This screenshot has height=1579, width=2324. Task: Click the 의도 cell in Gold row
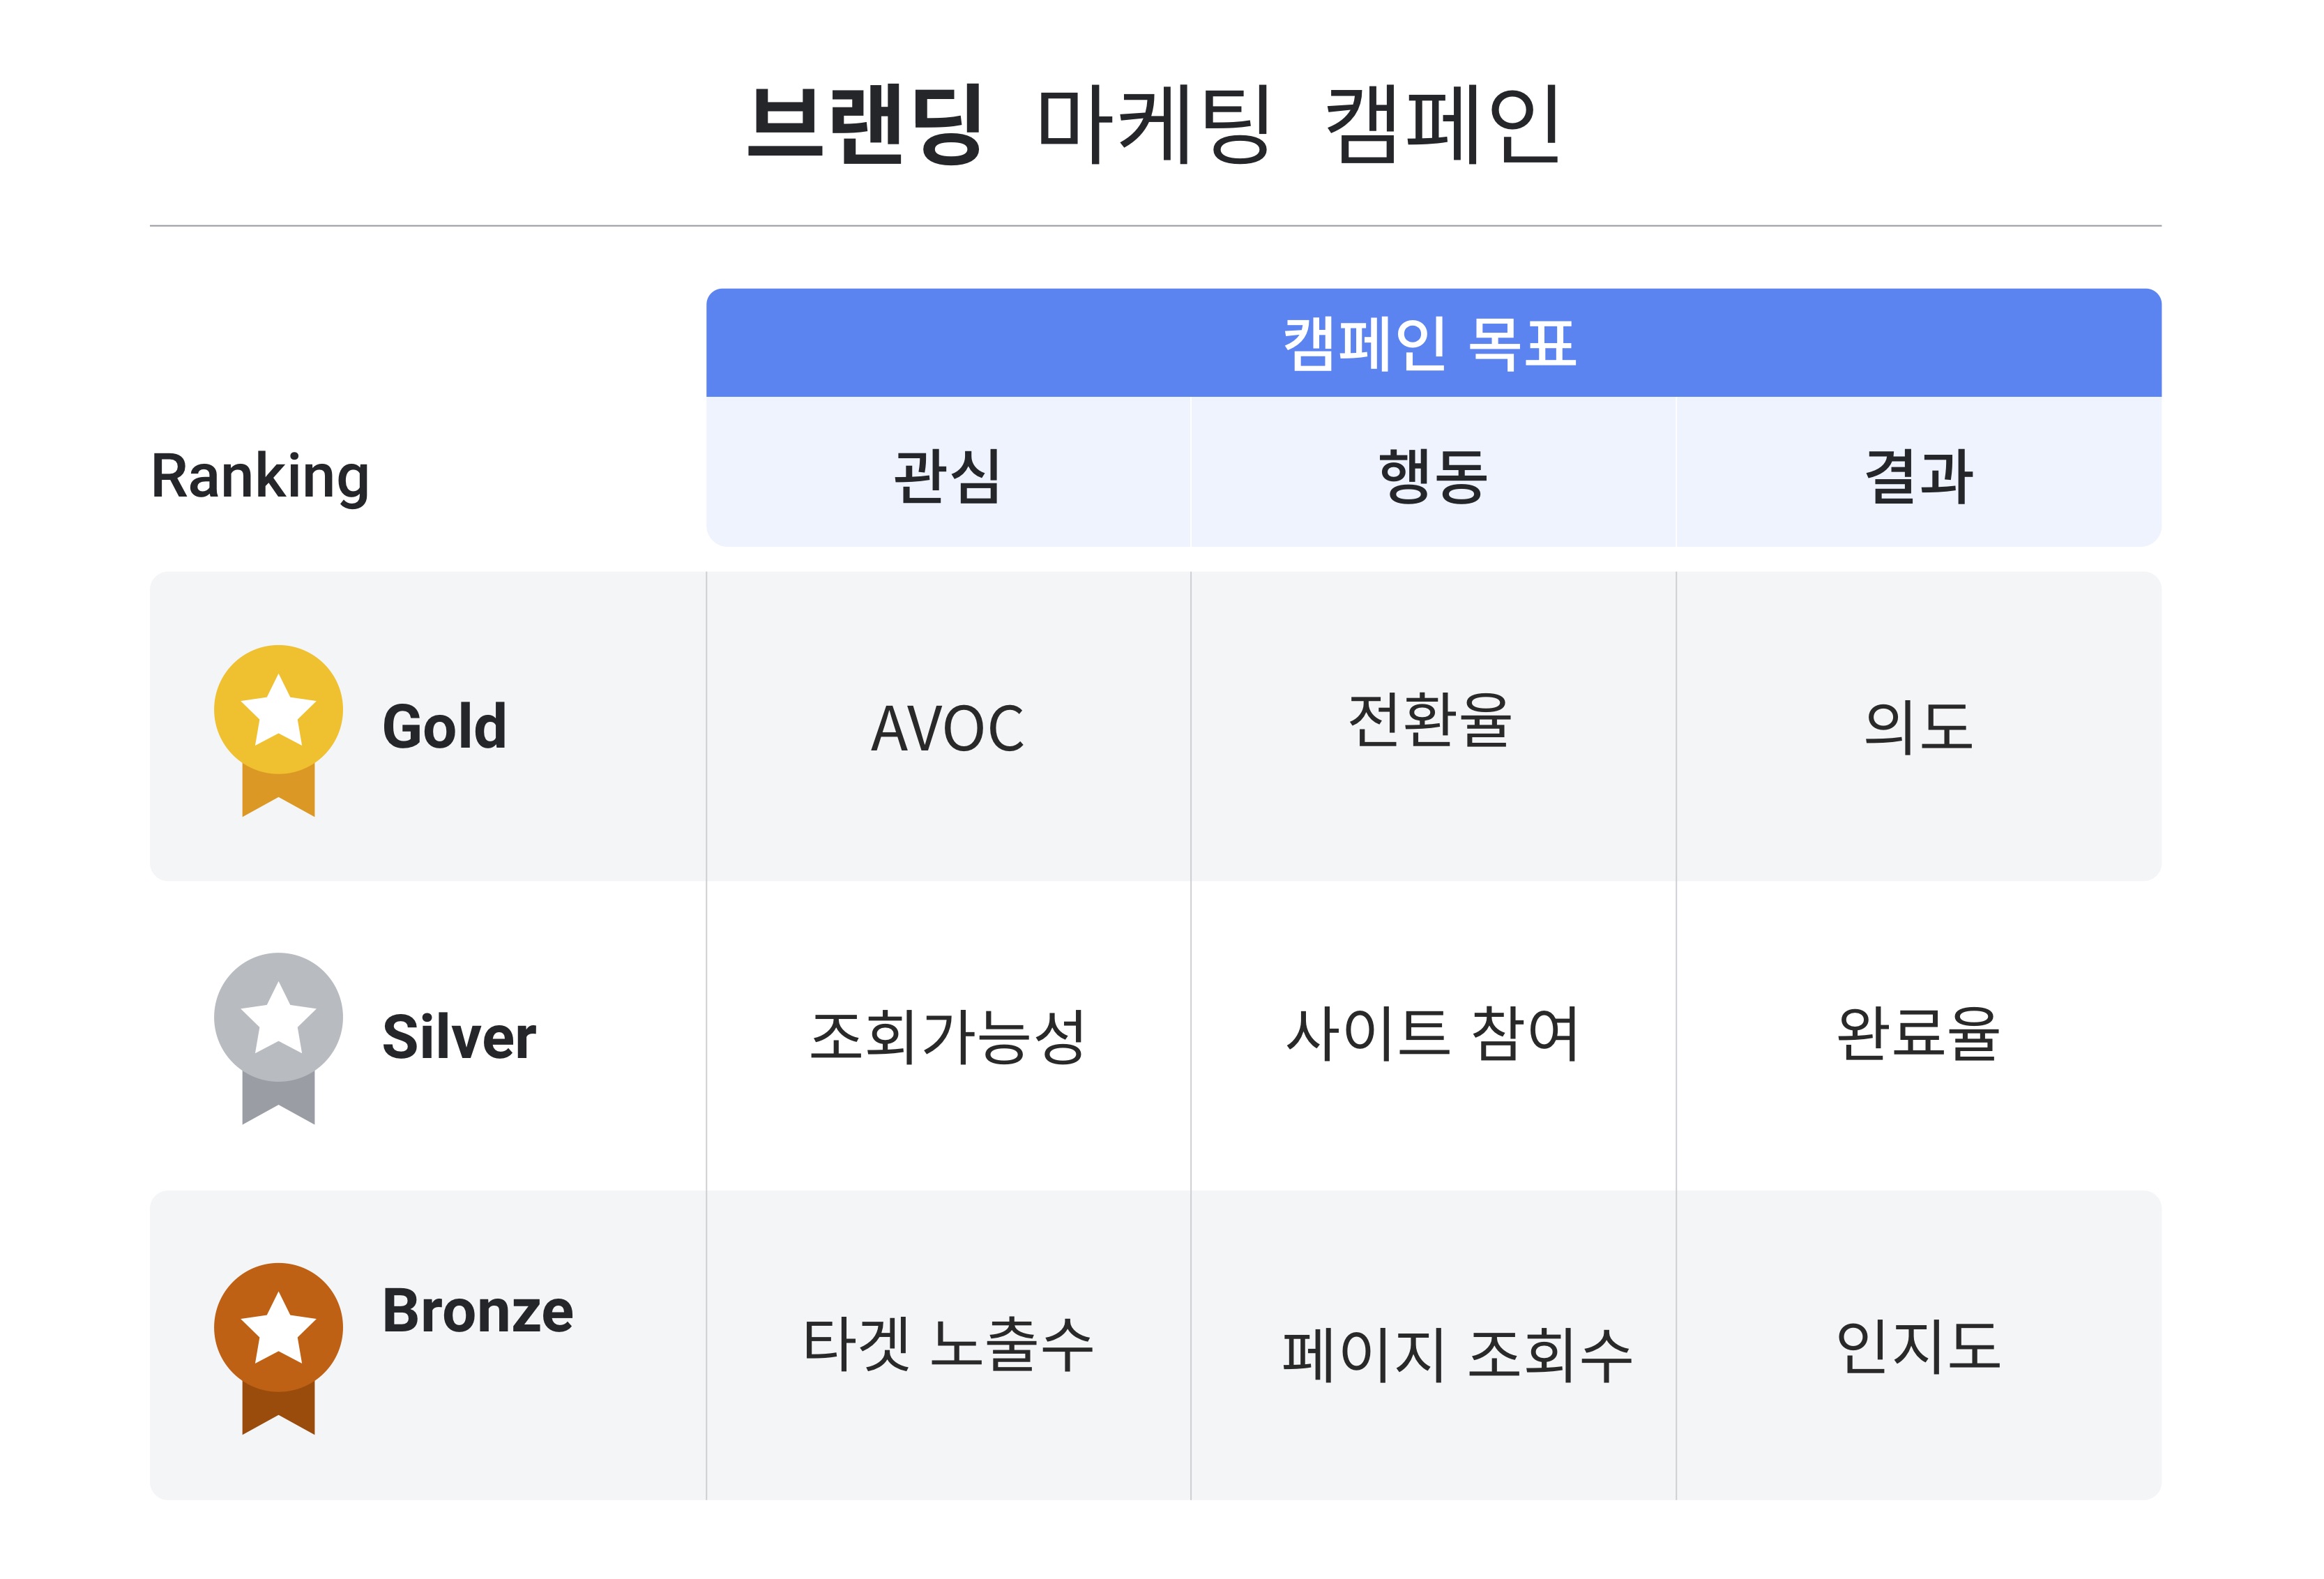[1919, 727]
